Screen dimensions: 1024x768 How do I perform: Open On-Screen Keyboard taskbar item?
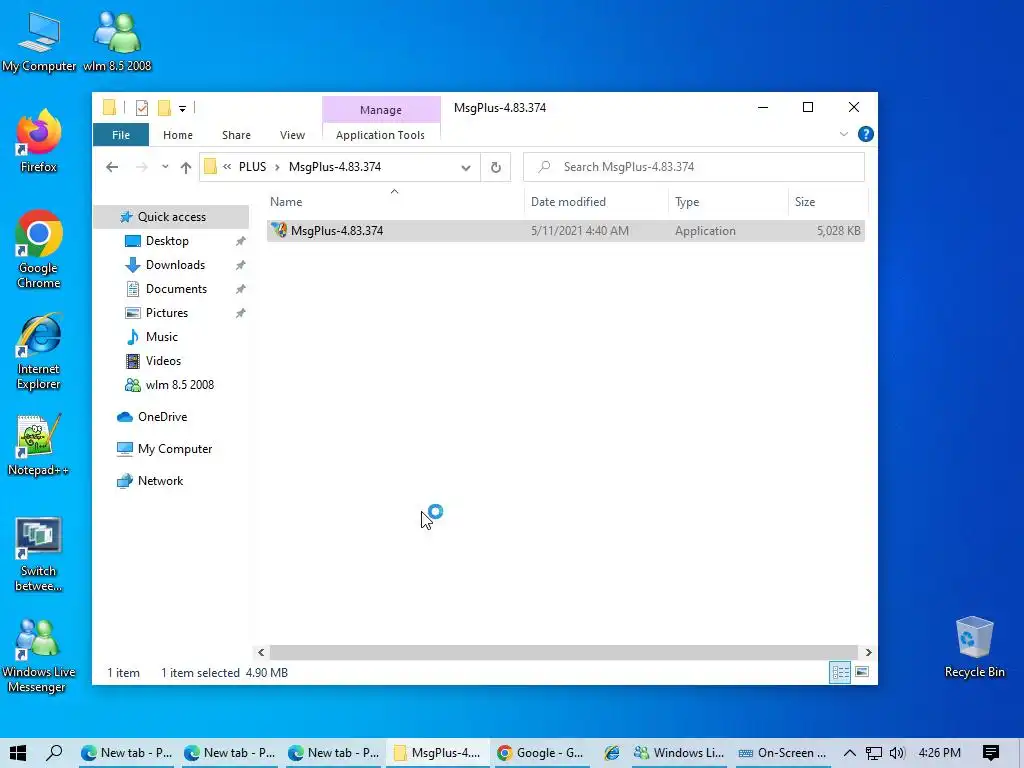pyautogui.click(x=783, y=753)
